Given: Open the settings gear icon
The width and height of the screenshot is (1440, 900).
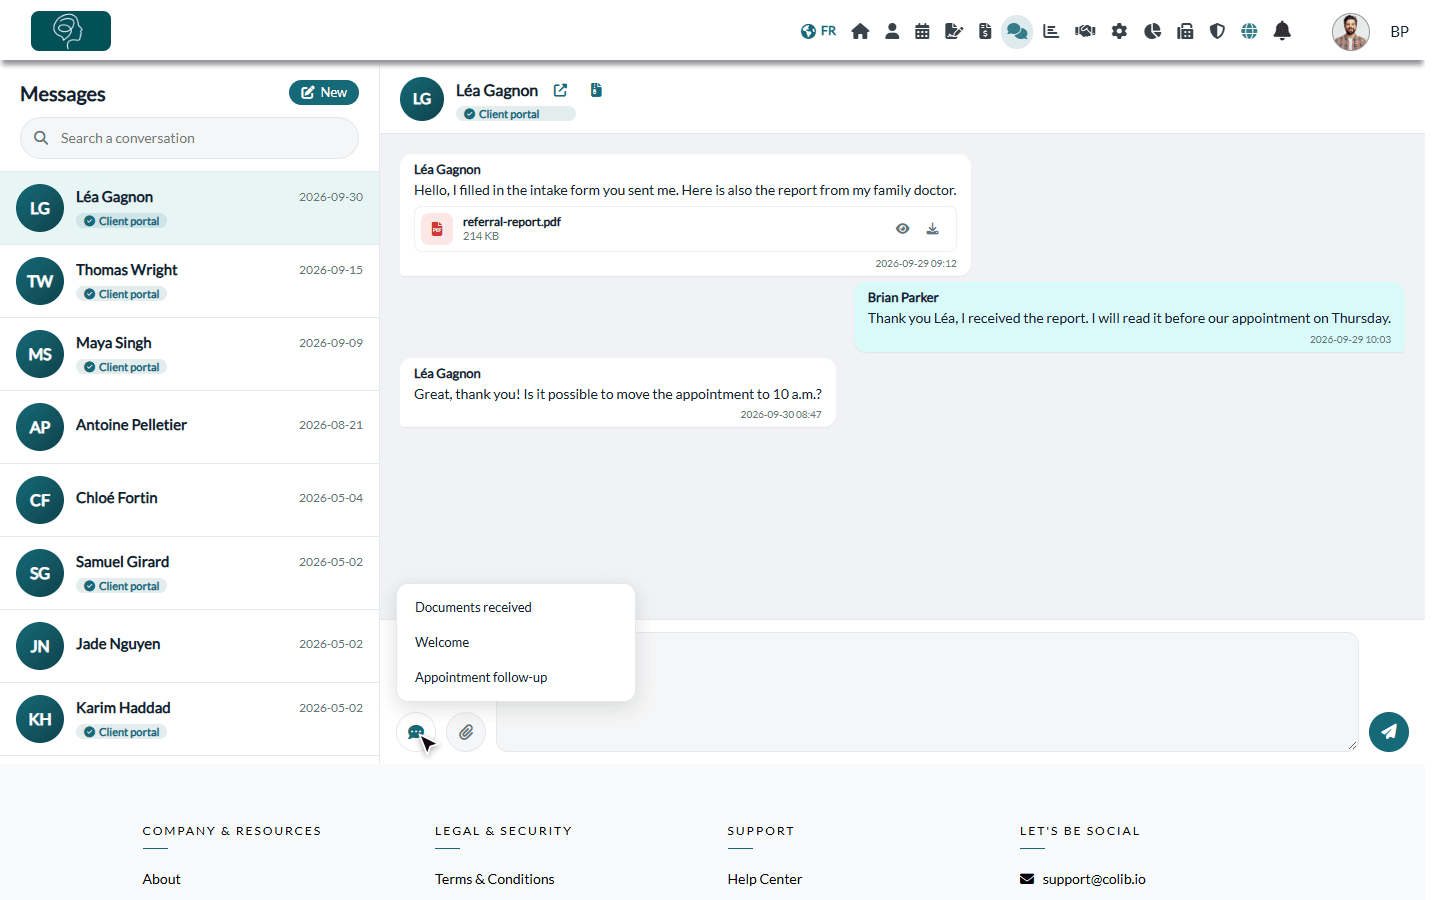Looking at the screenshot, I should click(1119, 31).
